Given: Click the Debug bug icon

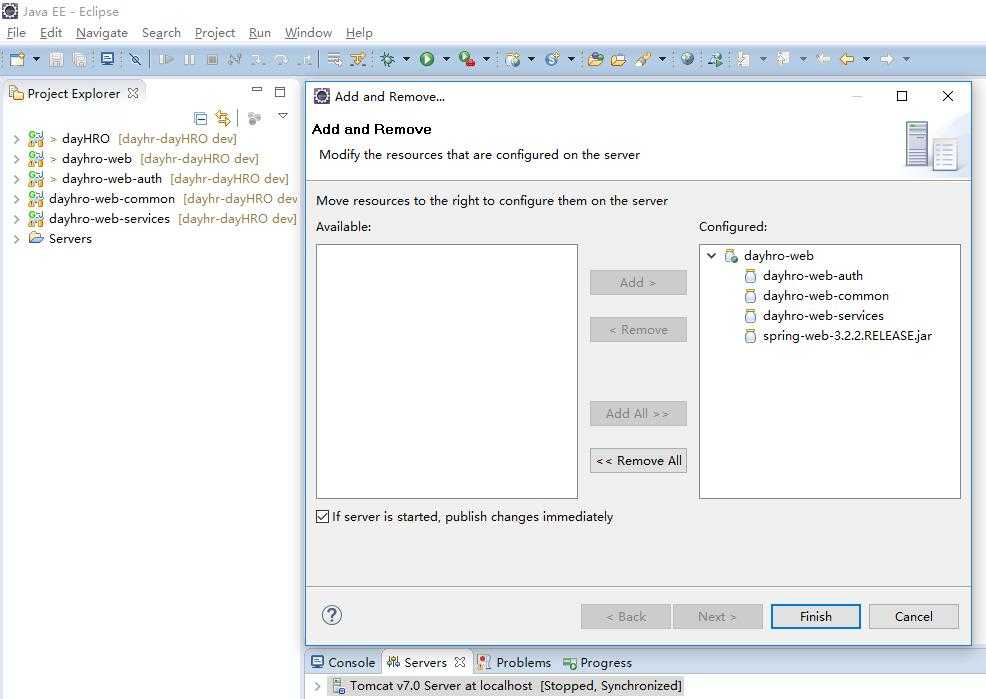Looking at the screenshot, I should tap(387, 59).
